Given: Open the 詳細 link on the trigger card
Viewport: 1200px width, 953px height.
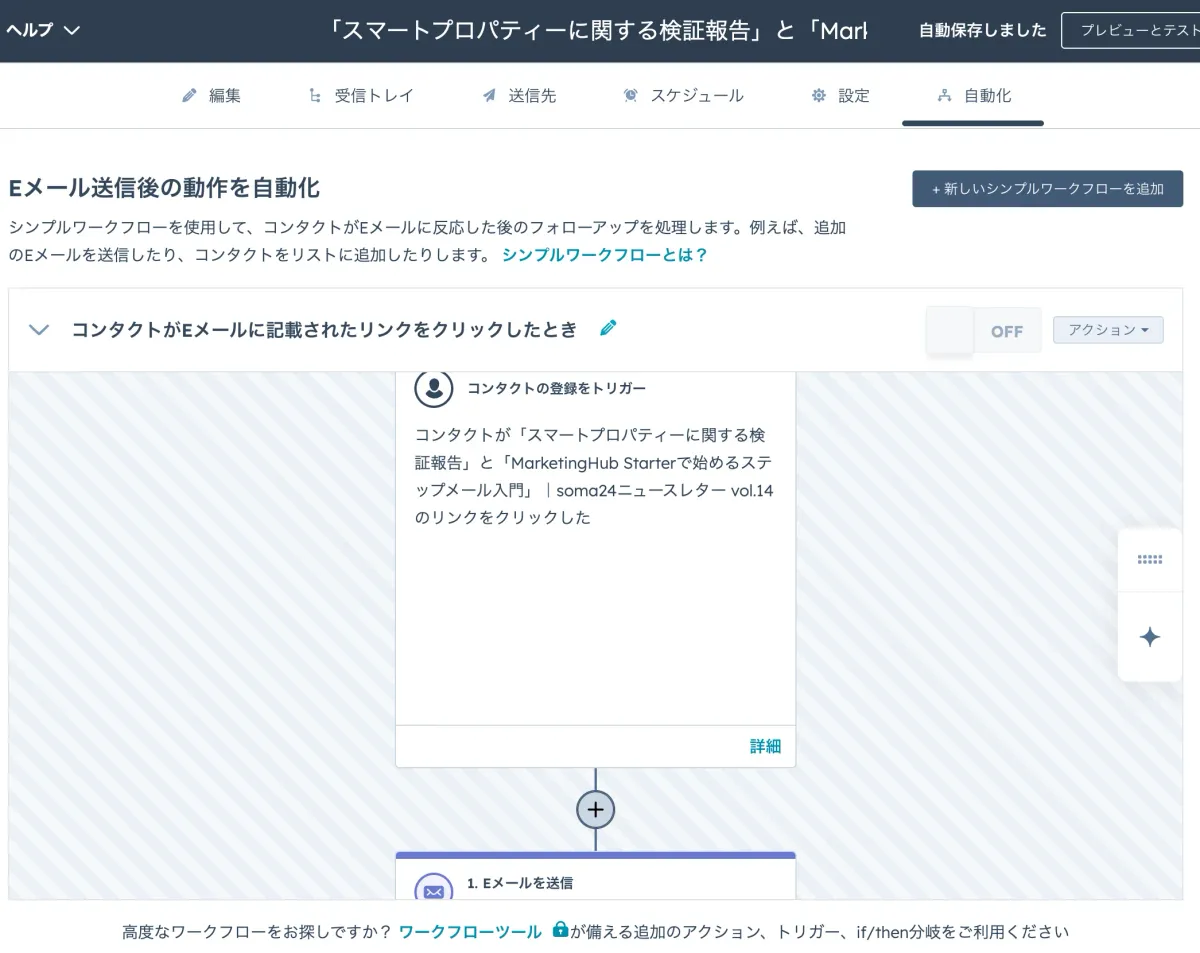Looking at the screenshot, I should 765,746.
